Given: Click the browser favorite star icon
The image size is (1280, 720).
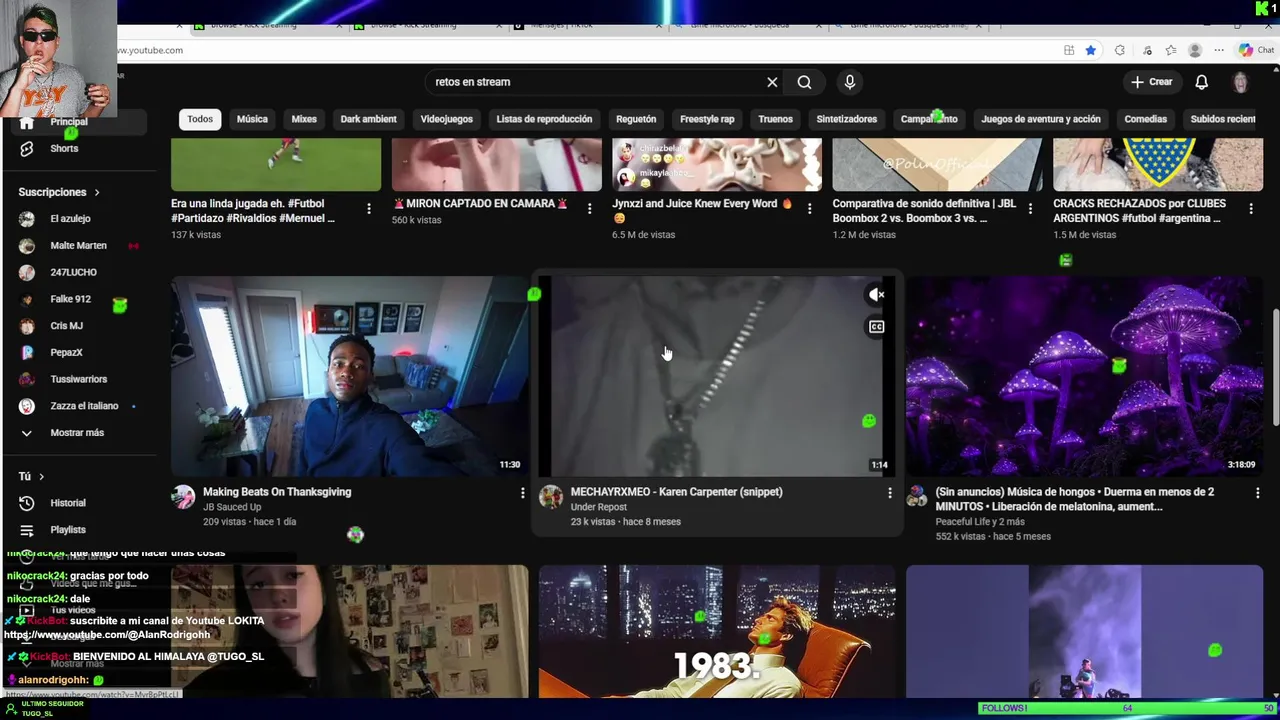Looking at the screenshot, I should (x=1091, y=50).
